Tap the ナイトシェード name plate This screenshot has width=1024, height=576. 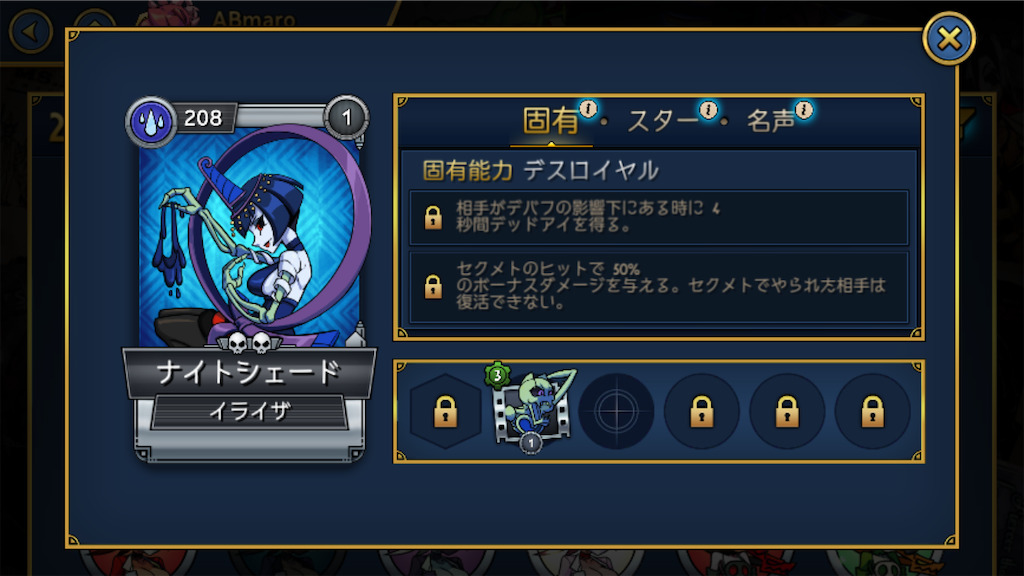pyautogui.click(x=249, y=372)
